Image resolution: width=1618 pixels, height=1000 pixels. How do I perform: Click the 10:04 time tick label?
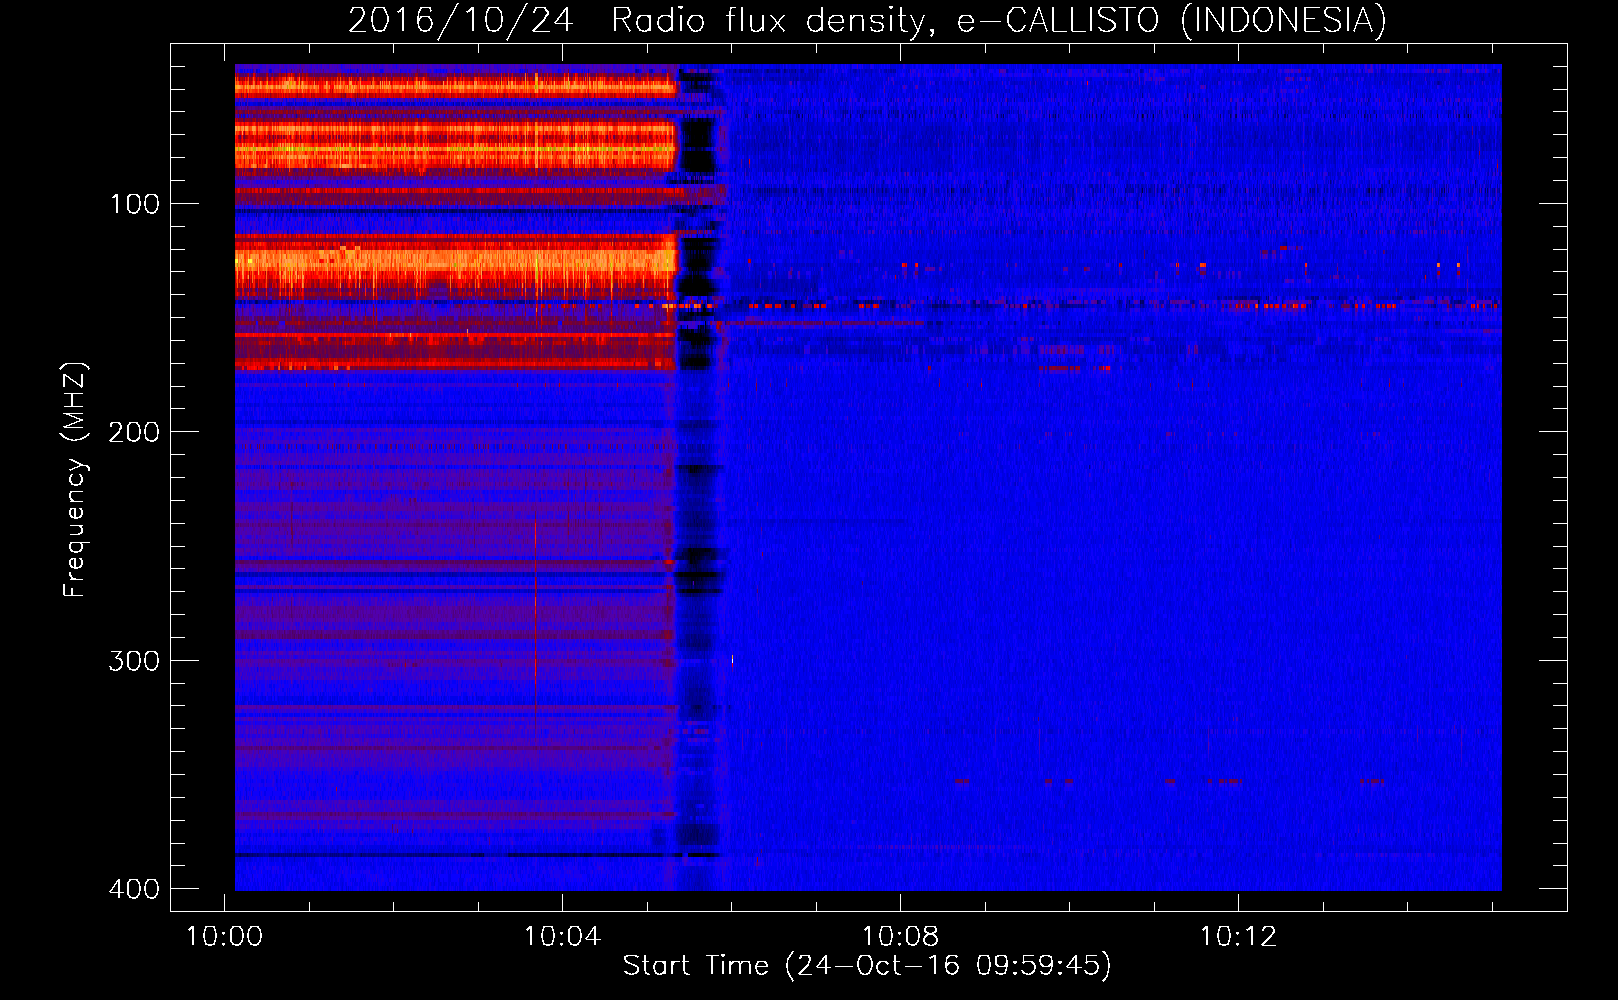click(563, 936)
